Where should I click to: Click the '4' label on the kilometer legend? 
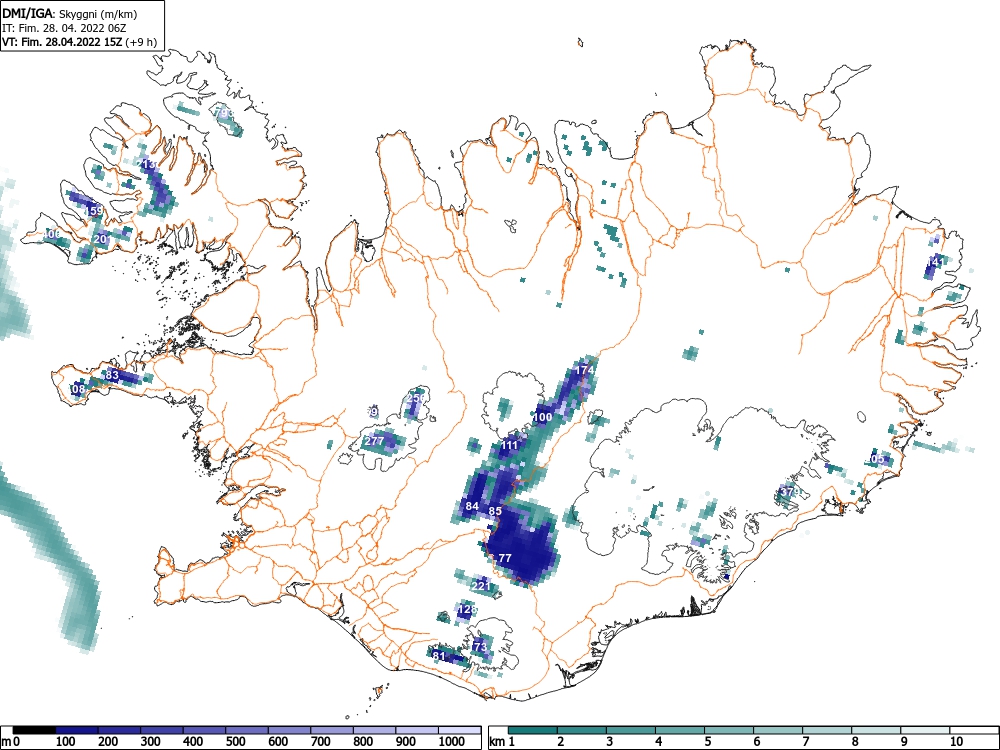click(x=659, y=742)
